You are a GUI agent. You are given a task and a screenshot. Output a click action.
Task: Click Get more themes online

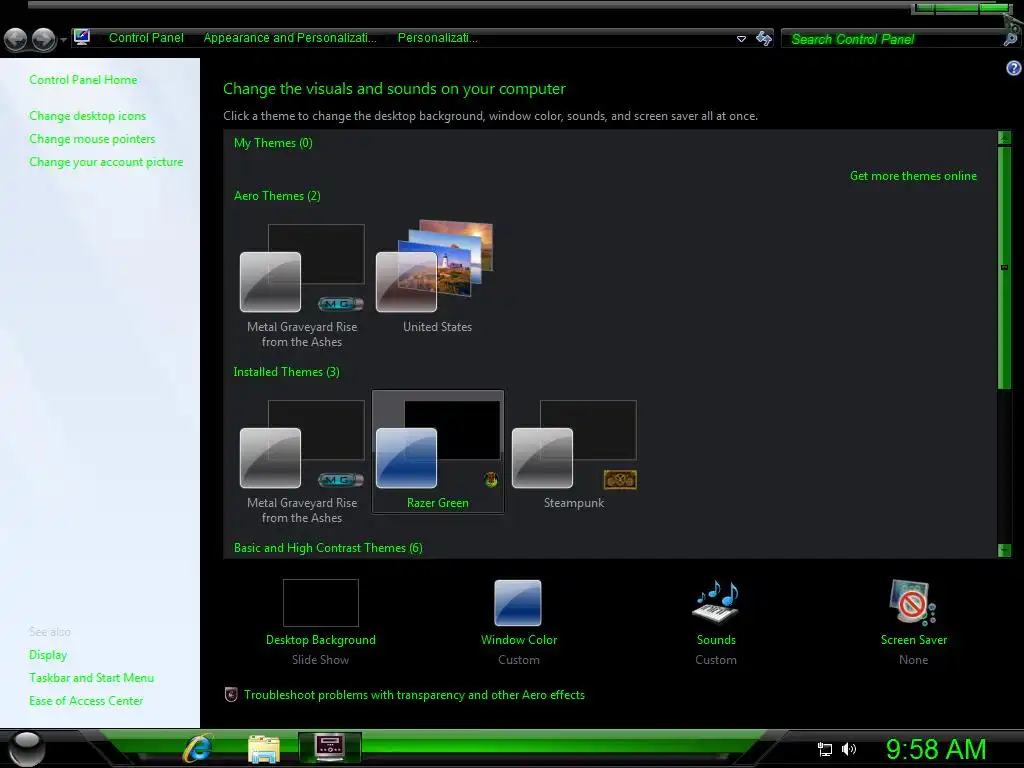(913, 176)
